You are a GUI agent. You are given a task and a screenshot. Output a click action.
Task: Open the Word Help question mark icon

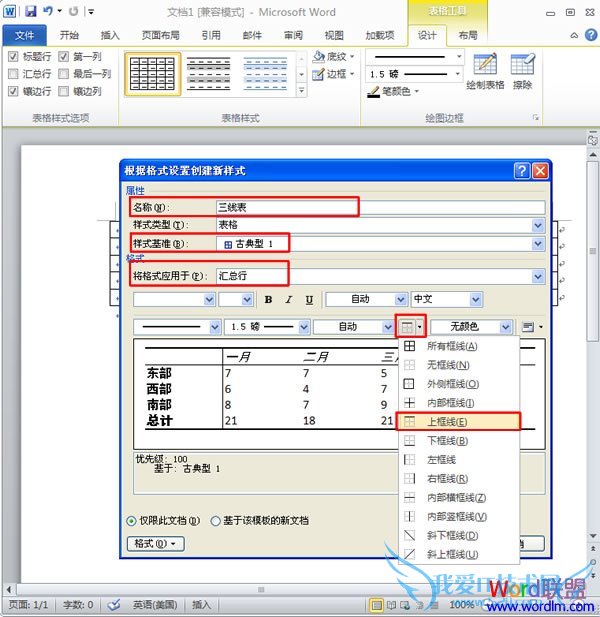click(591, 35)
